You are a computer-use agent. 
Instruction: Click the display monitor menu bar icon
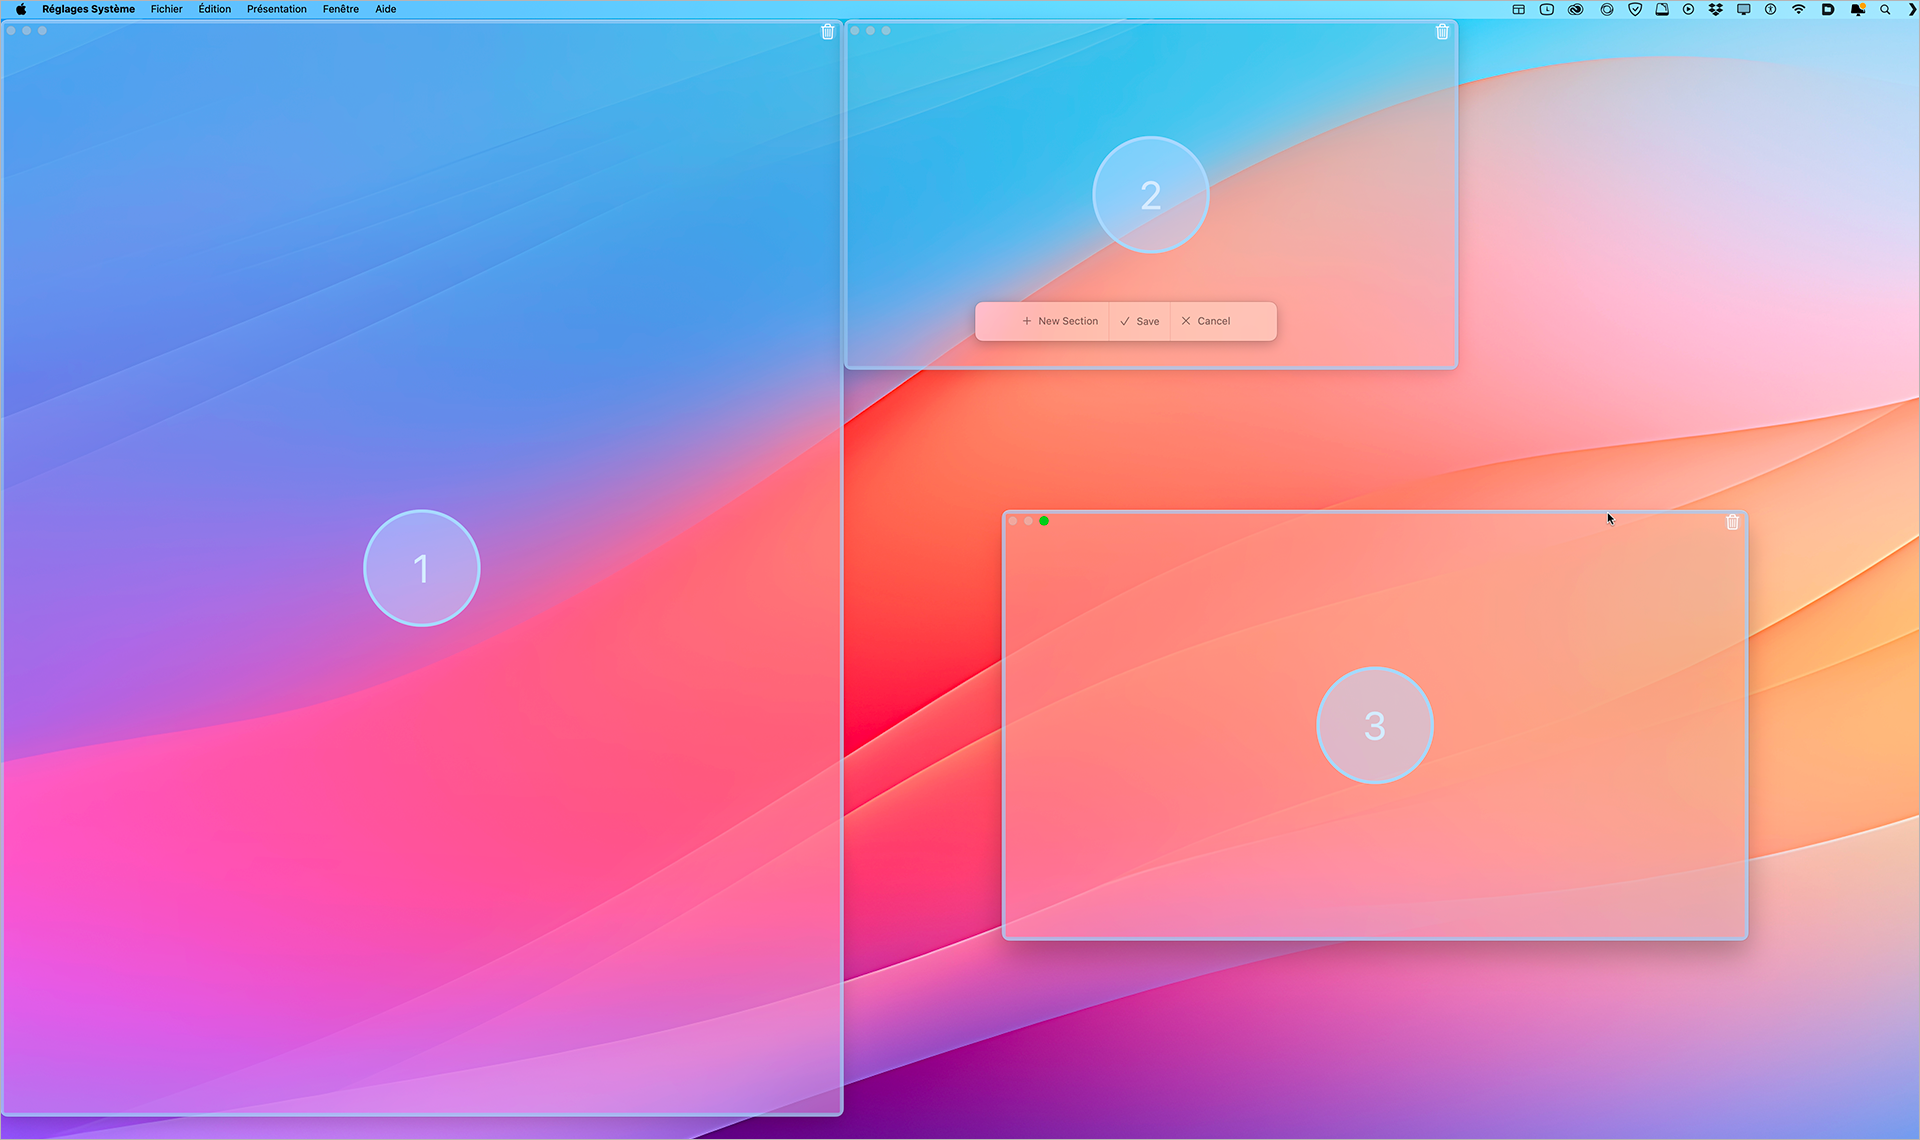(x=1743, y=9)
